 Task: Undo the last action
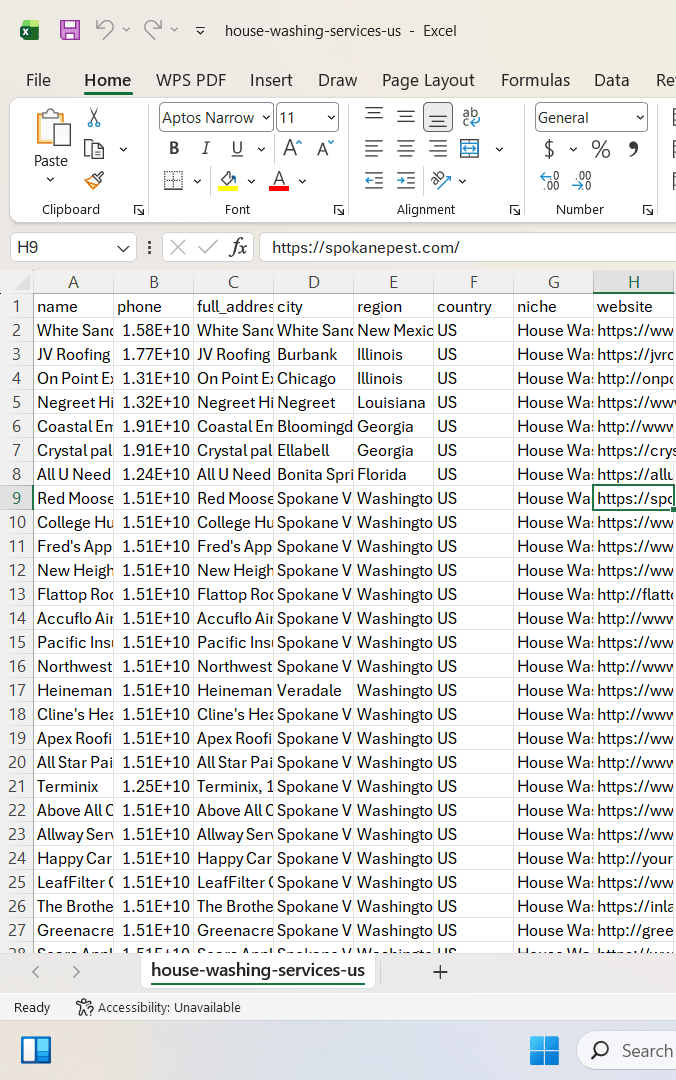pyautogui.click(x=104, y=30)
